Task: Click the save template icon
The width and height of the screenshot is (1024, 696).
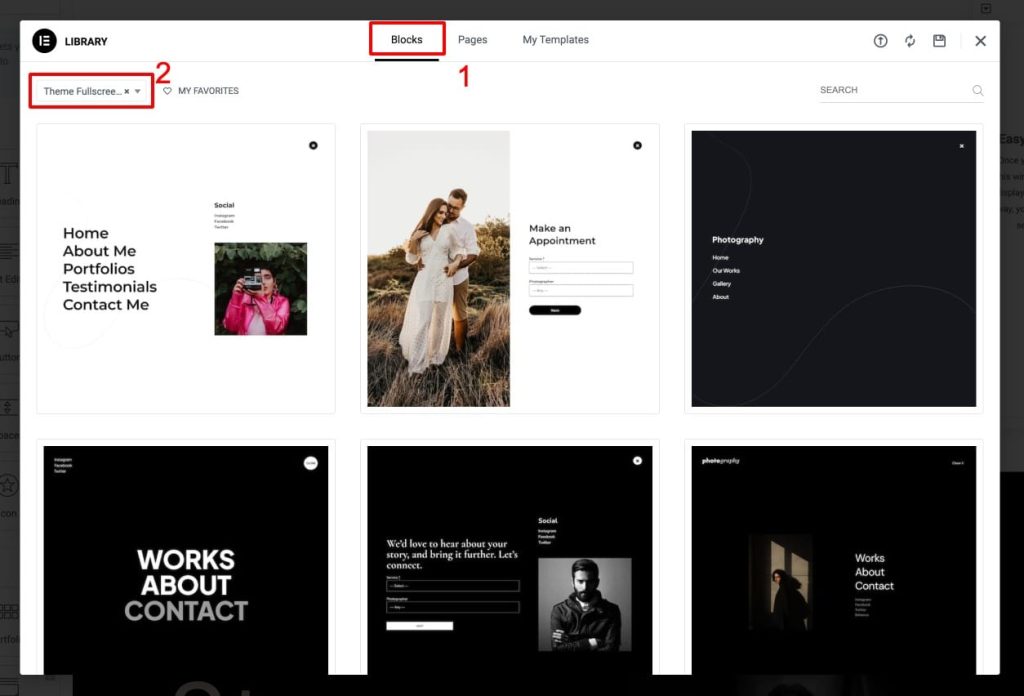Action: coord(940,41)
